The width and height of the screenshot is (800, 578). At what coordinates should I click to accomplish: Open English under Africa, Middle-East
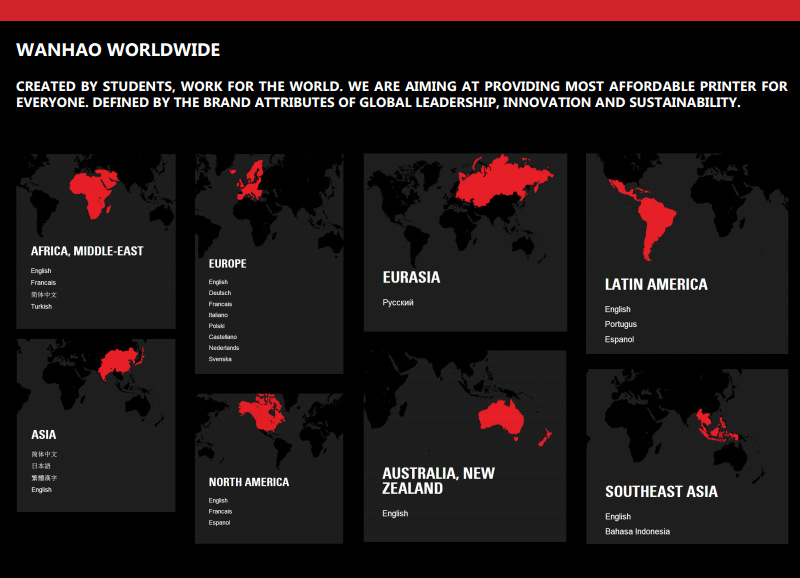[41, 271]
